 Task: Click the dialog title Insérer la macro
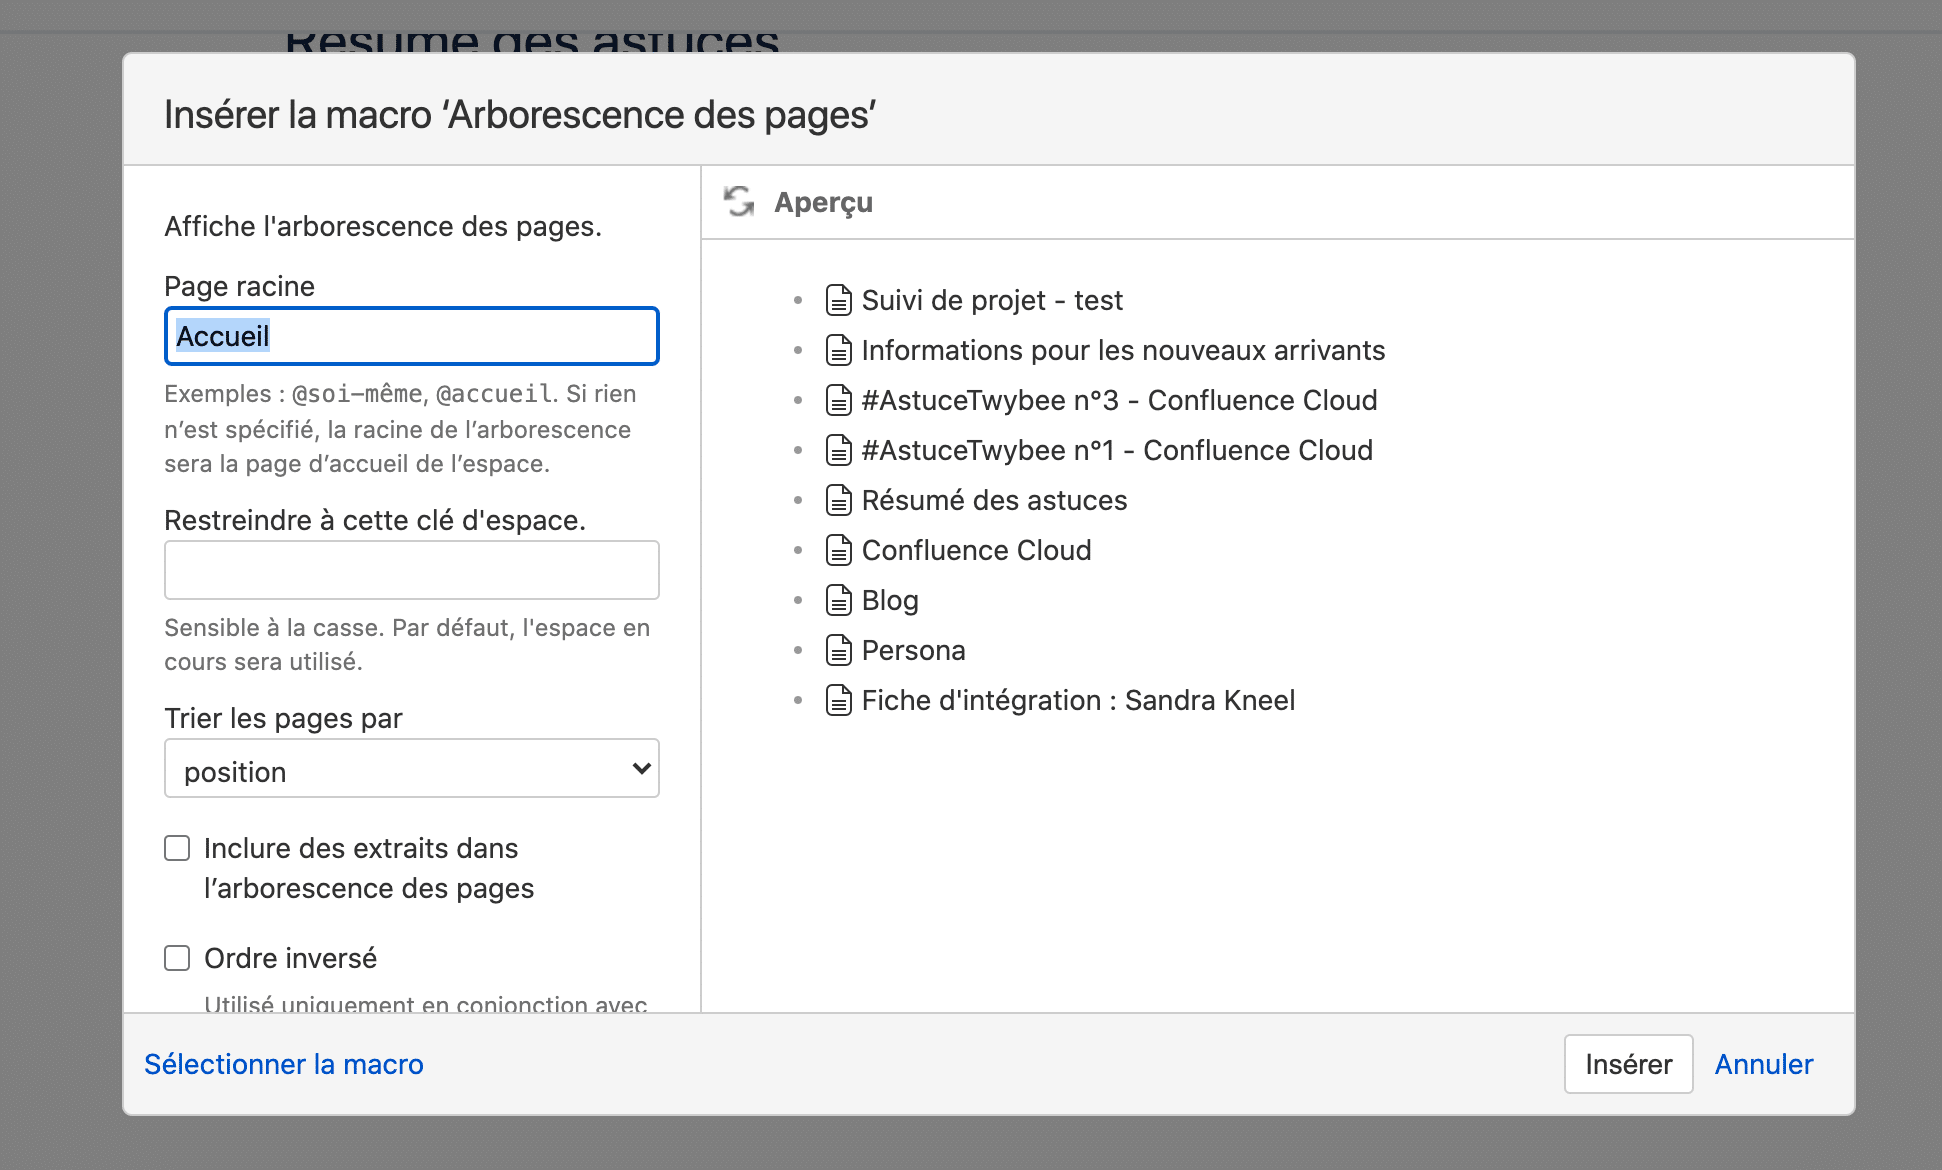tap(520, 115)
